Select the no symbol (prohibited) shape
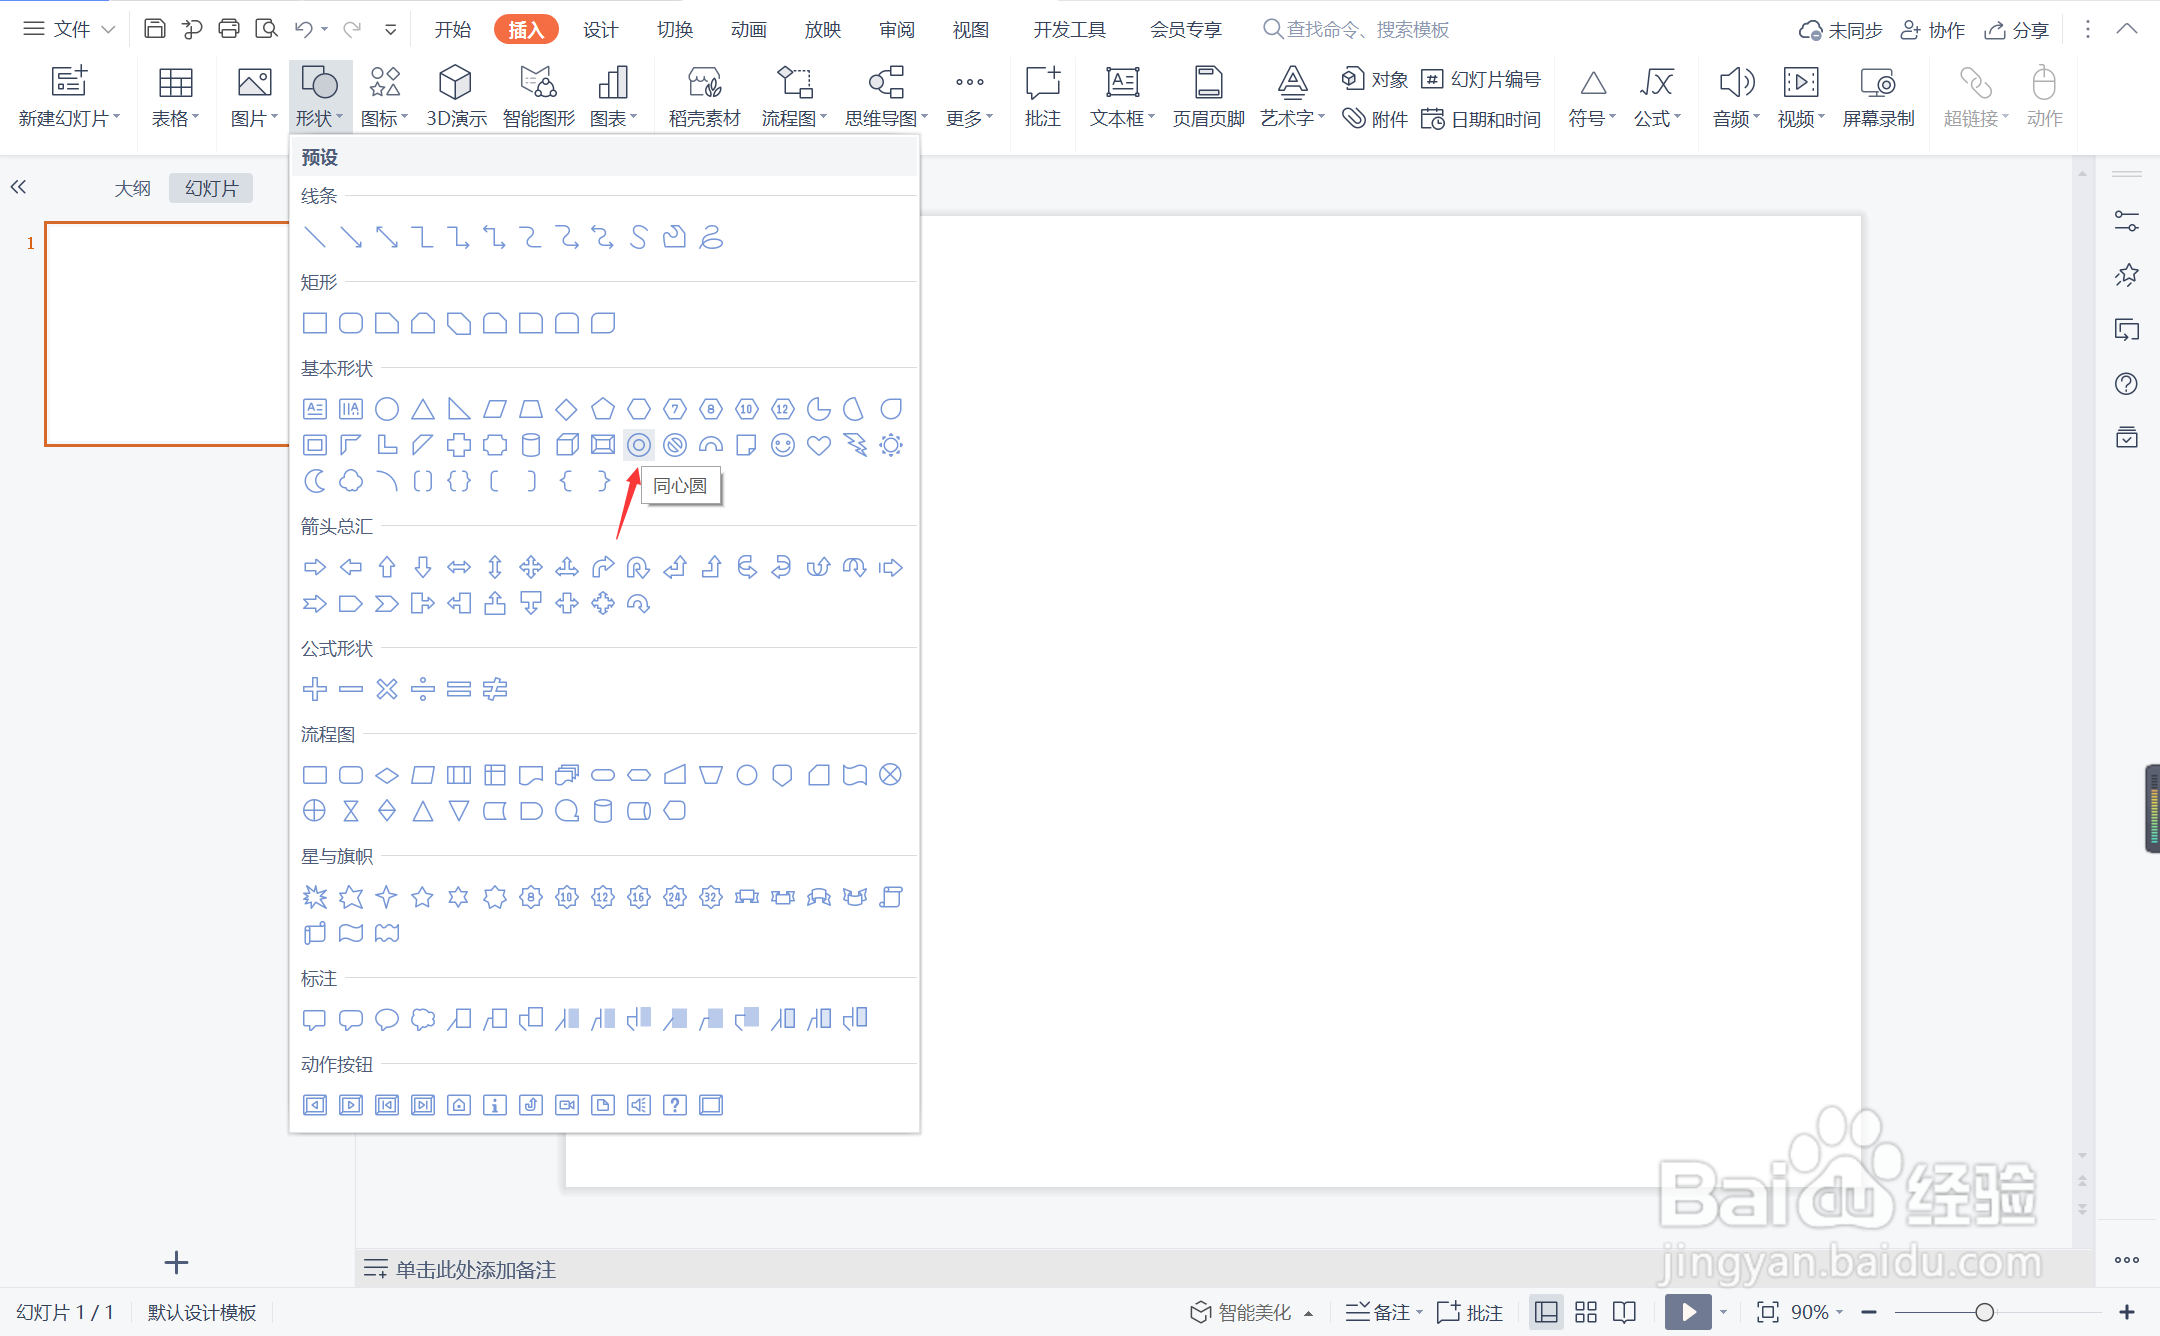Viewport: 2160px width, 1336px height. tap(675, 445)
